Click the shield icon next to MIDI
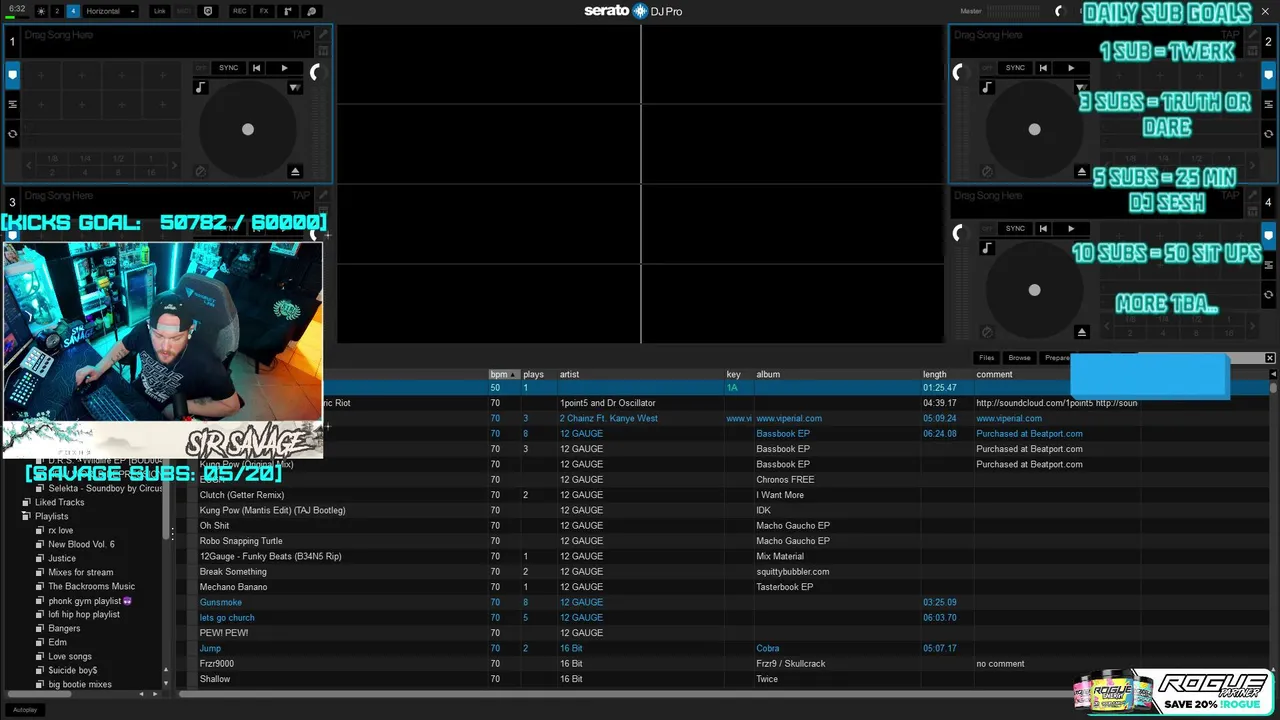The height and width of the screenshot is (720, 1280). pos(208,11)
